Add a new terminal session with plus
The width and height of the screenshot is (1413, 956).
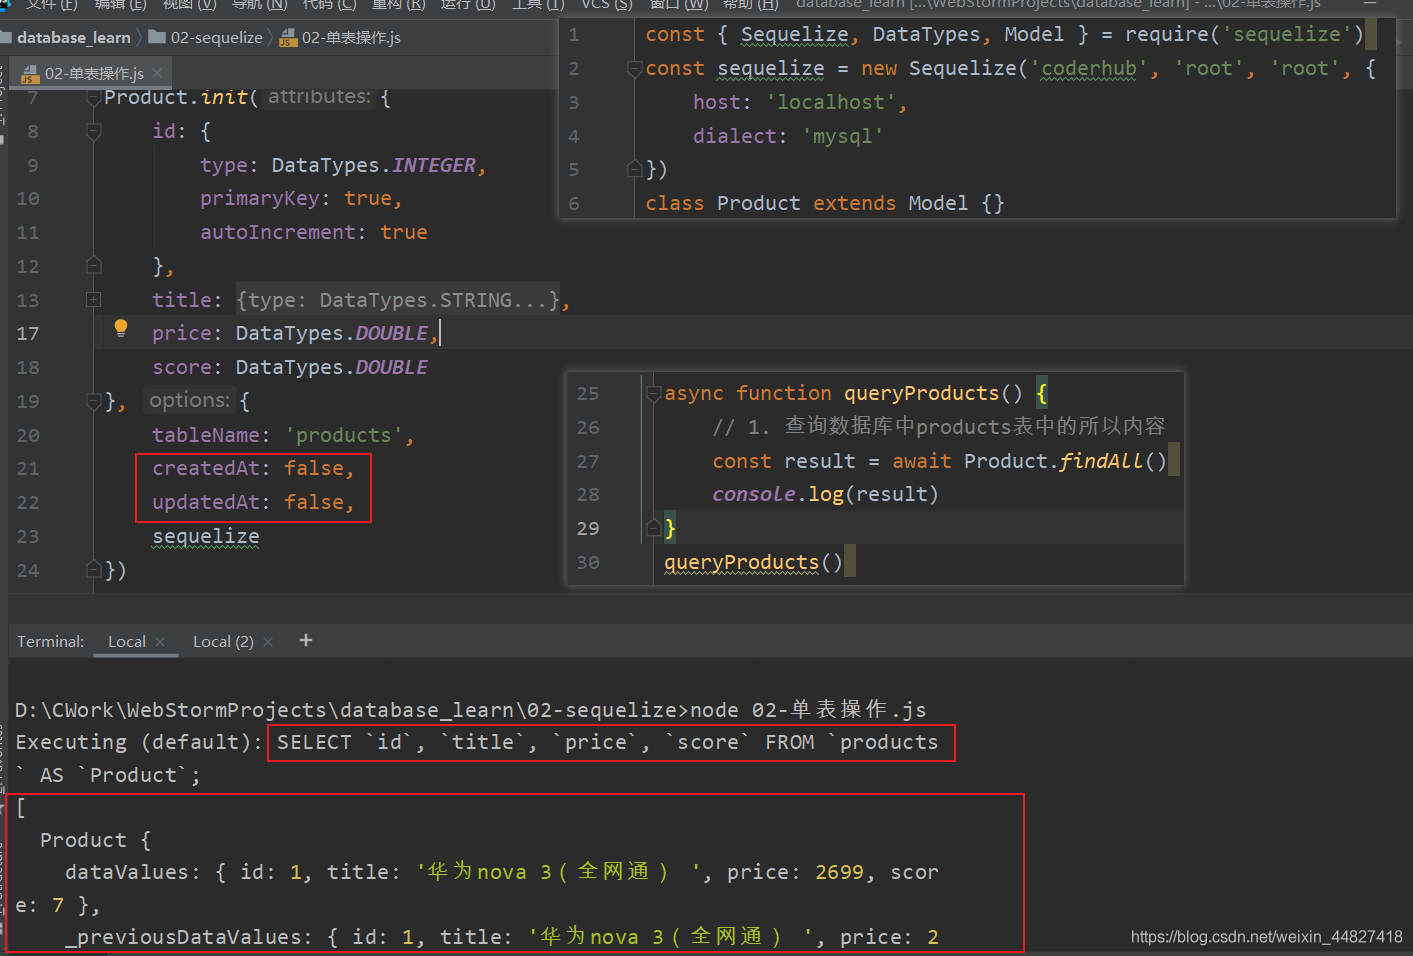point(306,640)
